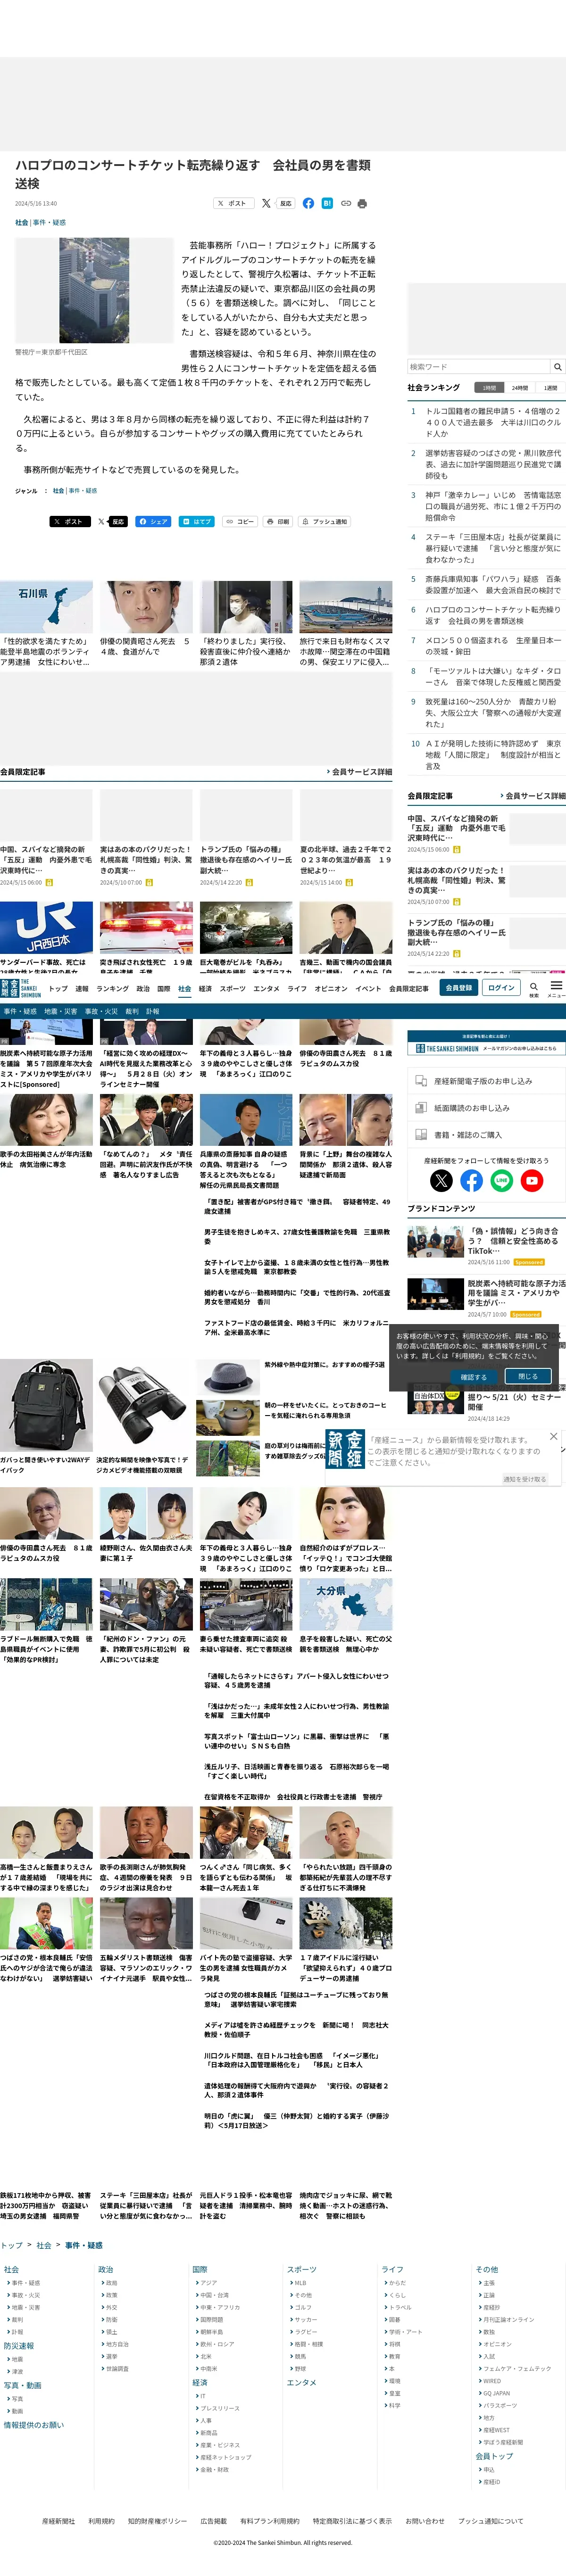Click the X post button under headline
This screenshot has width=566, height=2576.
233,203
